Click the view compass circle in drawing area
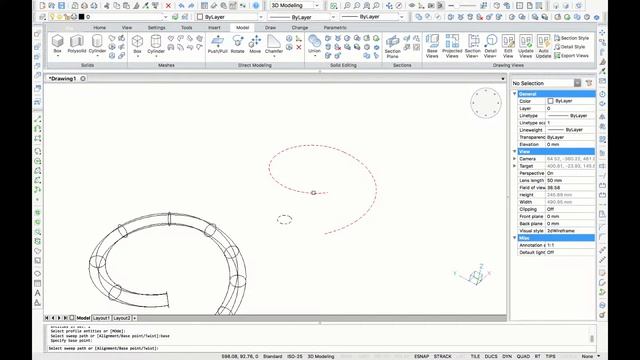Screen dimensions: 640x360 coord(486,103)
